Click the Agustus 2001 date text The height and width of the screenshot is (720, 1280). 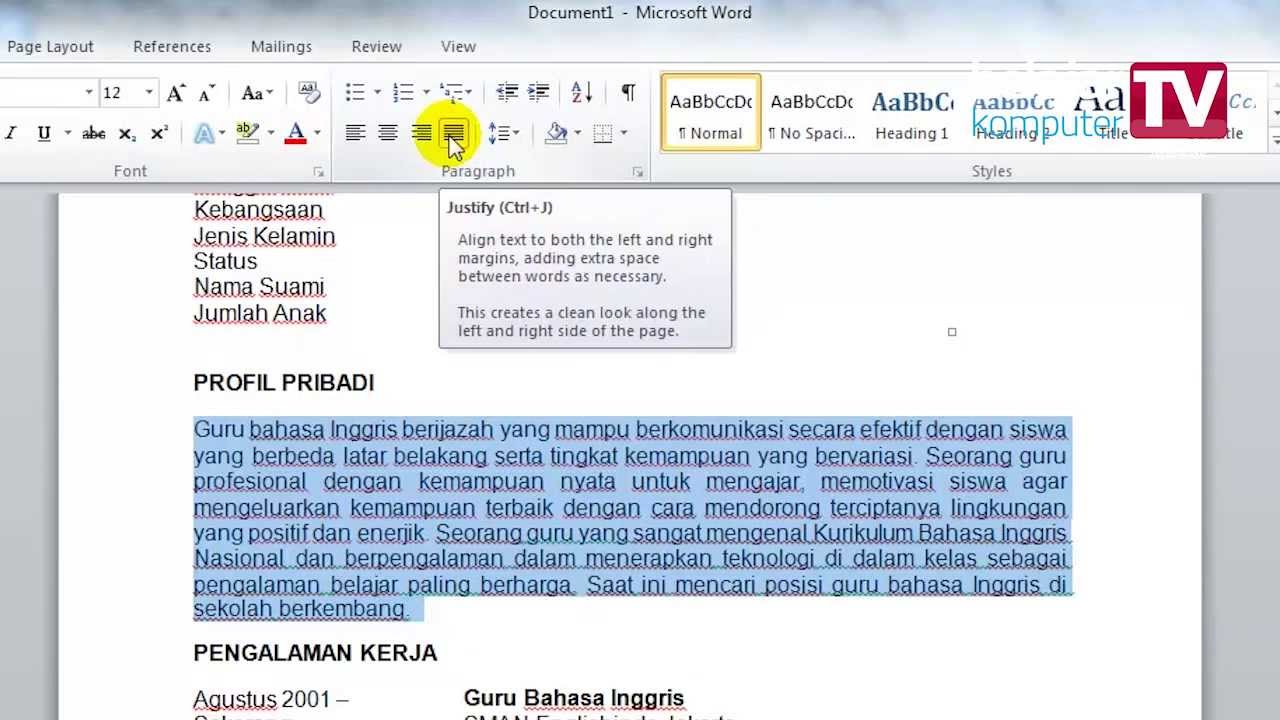(x=271, y=699)
